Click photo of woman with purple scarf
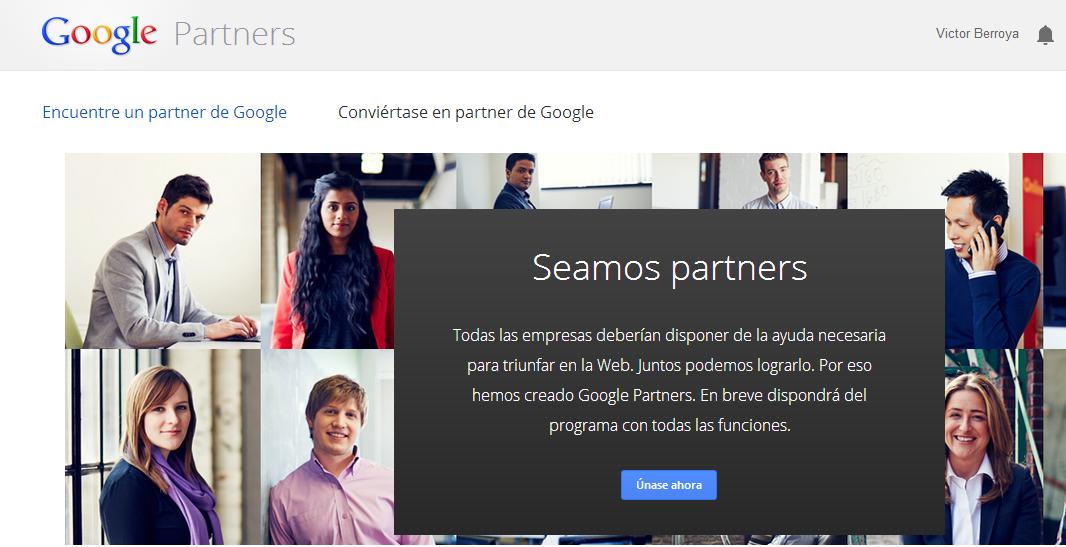The width and height of the screenshot is (1066, 547). pyautogui.click(x=162, y=447)
